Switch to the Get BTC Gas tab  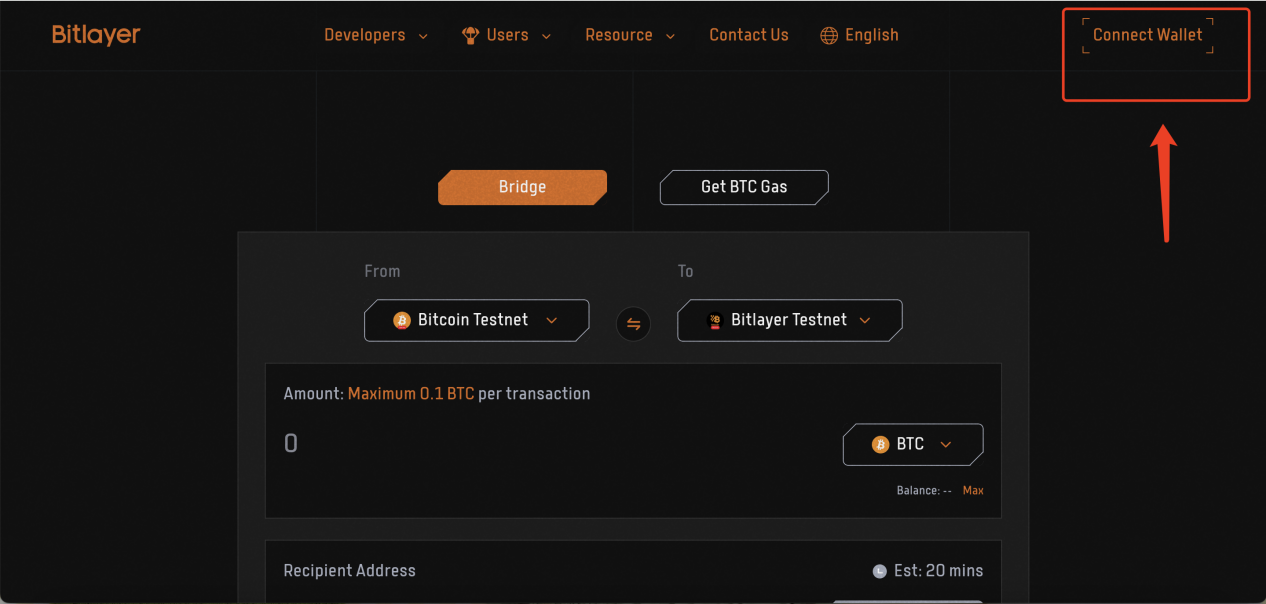tap(744, 187)
